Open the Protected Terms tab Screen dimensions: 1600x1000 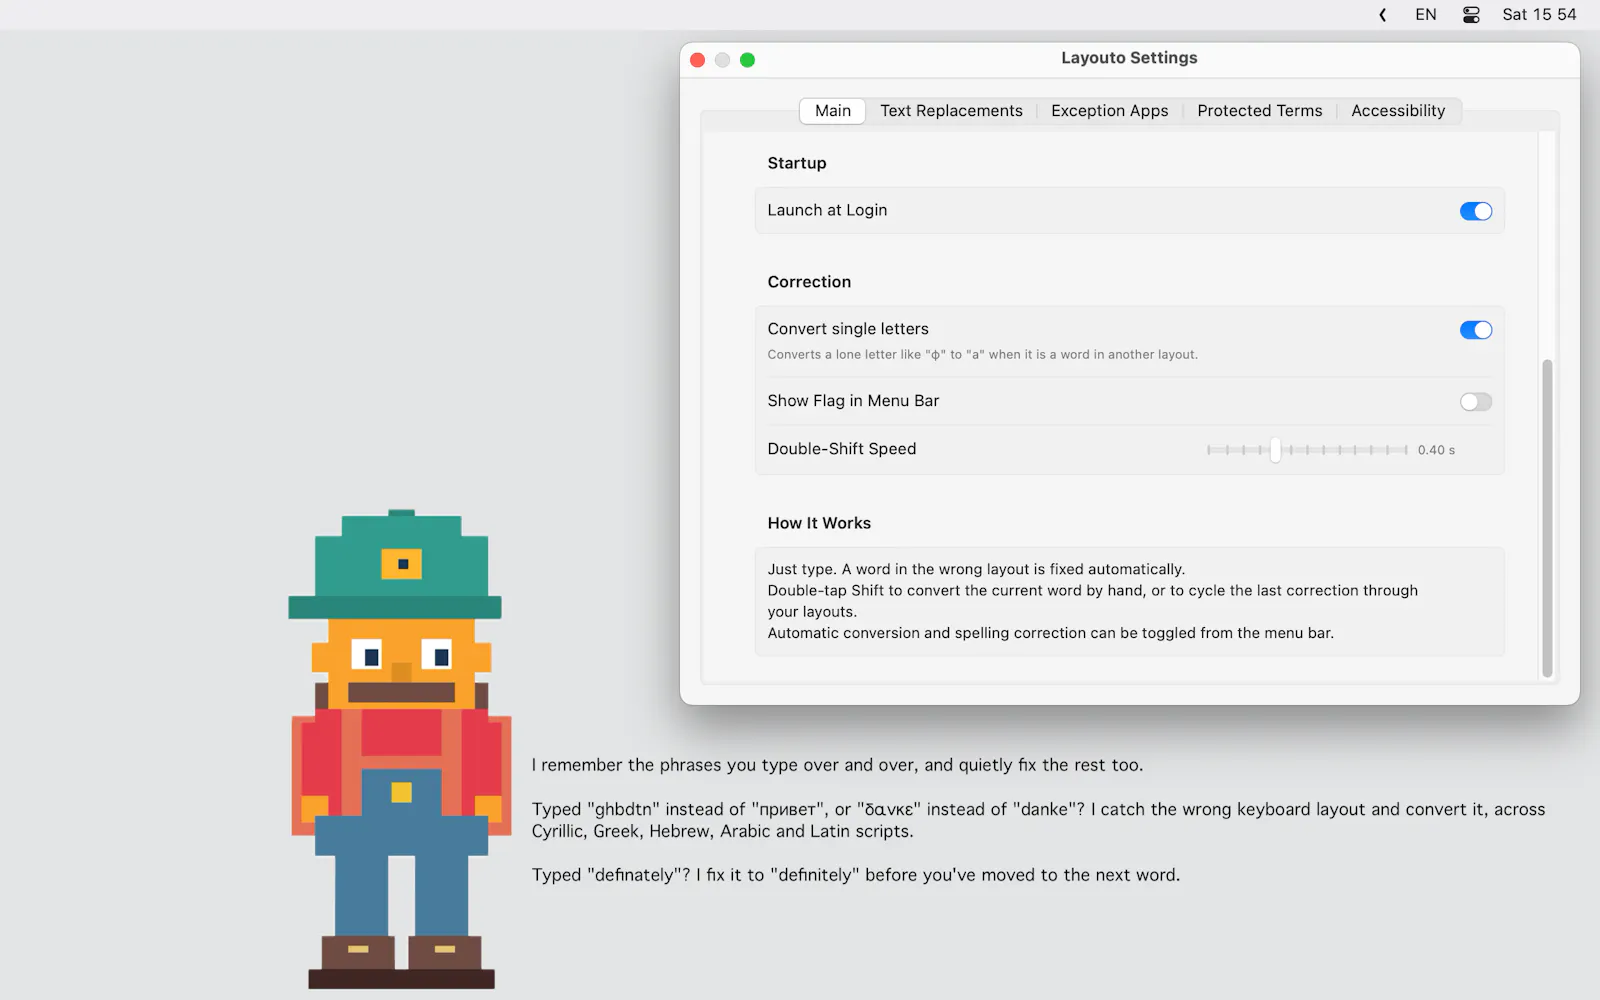1259,111
